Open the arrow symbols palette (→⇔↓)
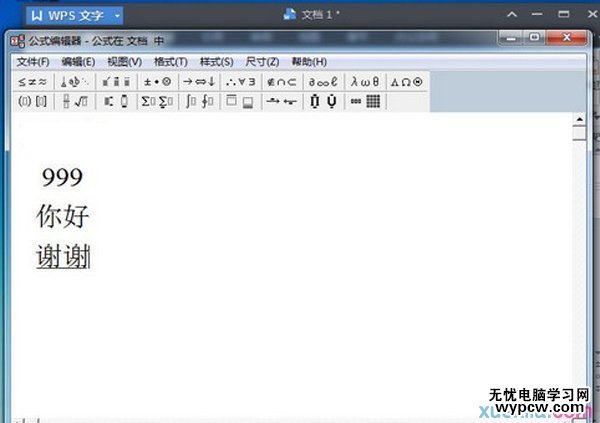Image resolution: width=600 pixels, height=423 pixels. point(199,82)
